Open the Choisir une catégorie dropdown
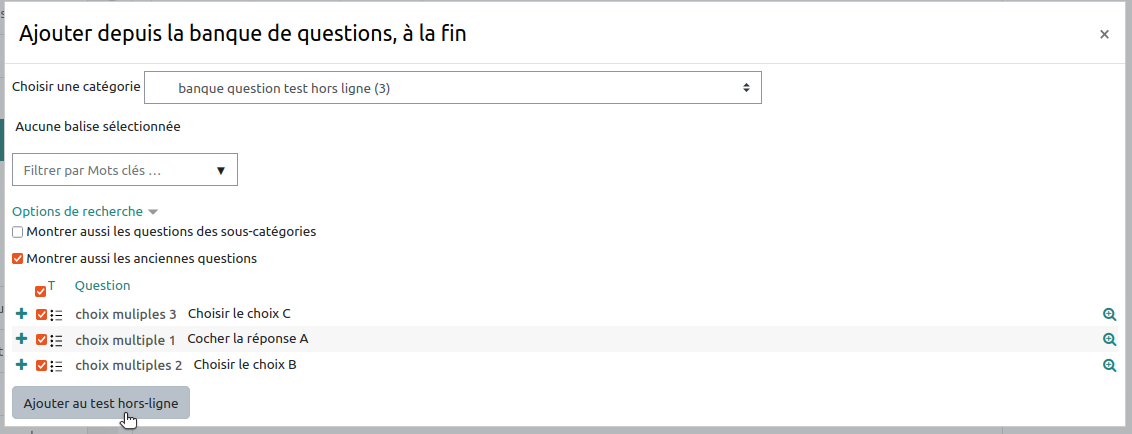This screenshot has width=1132, height=434. pyautogui.click(x=453, y=88)
